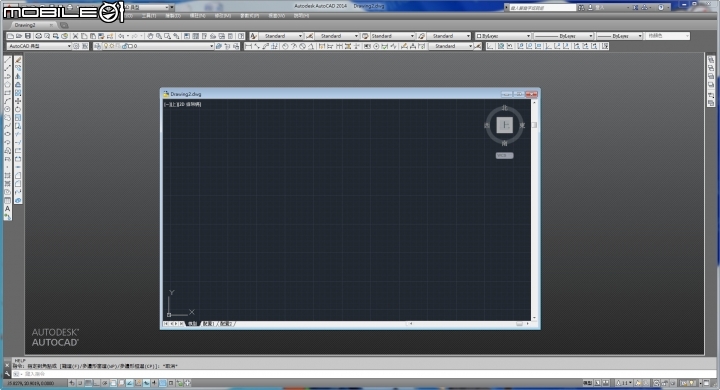Open the Help question mark icon in title bar

[x=661, y=7]
